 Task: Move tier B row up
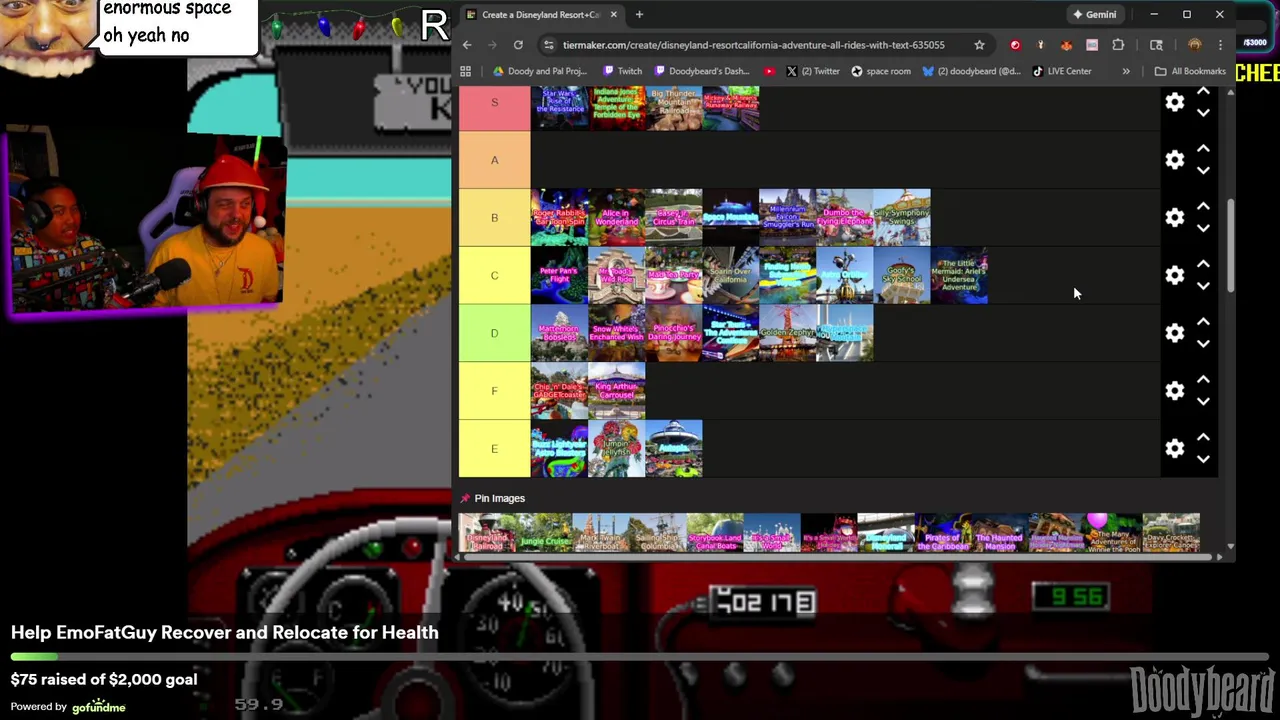pos(1203,207)
